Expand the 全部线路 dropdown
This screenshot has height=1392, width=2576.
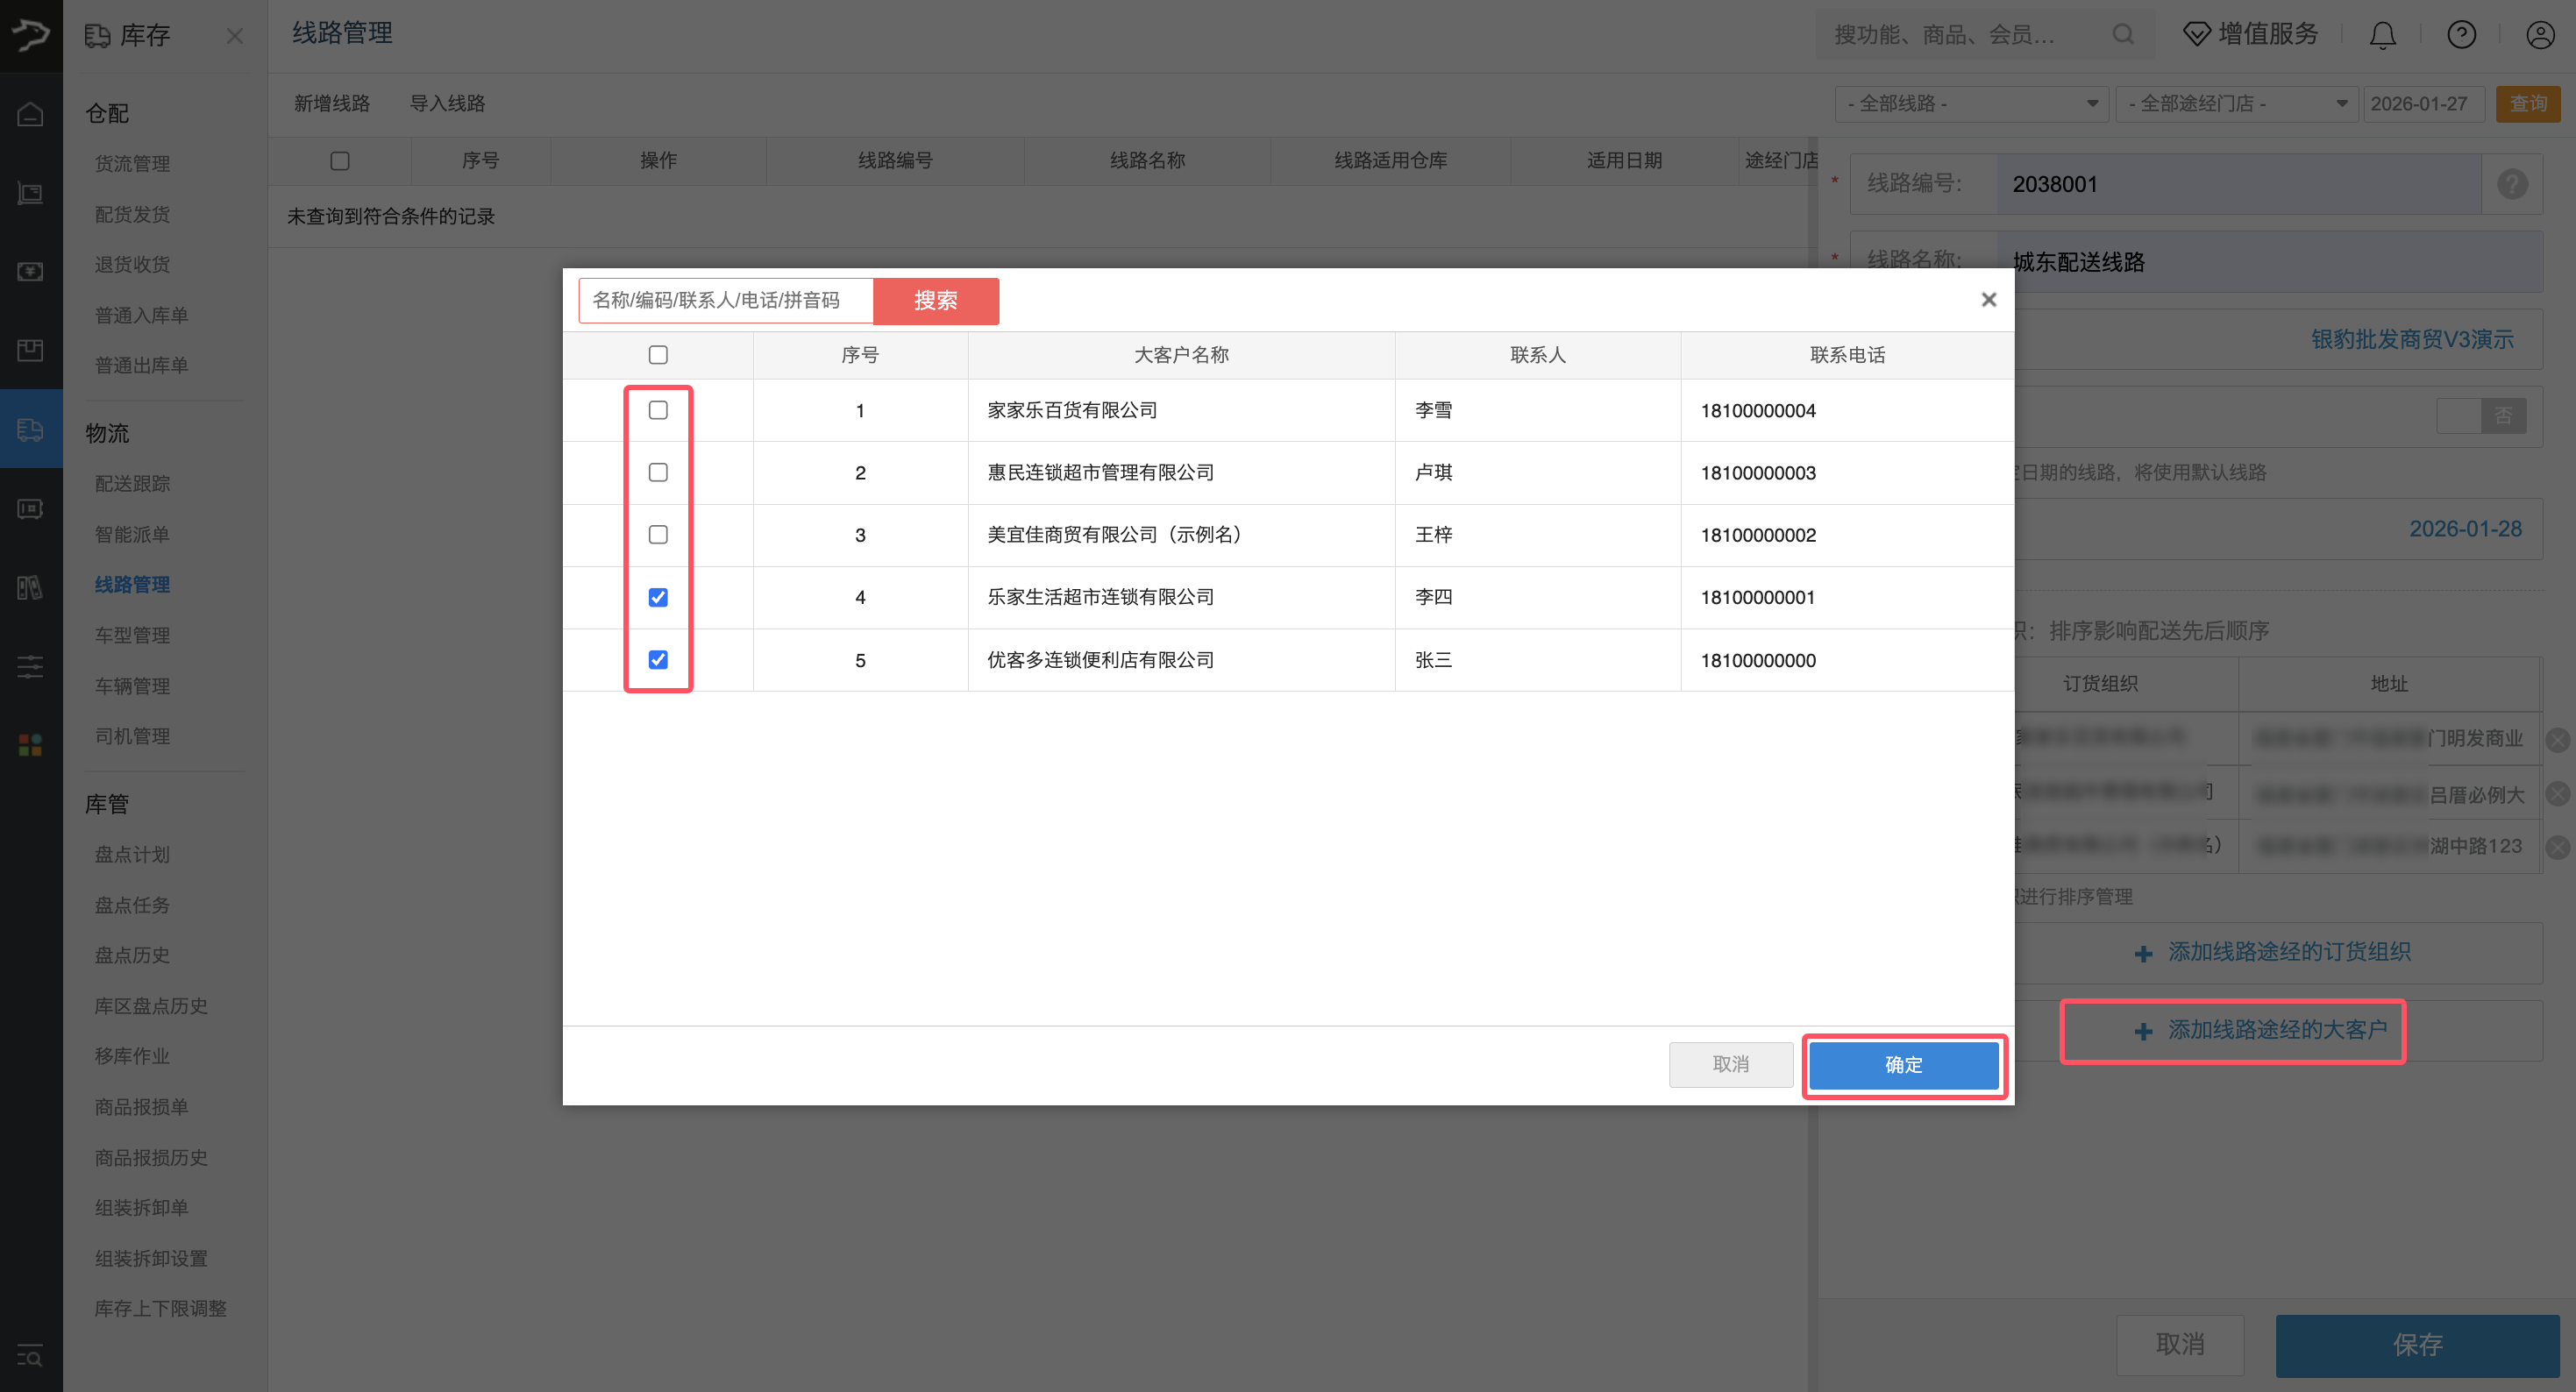coord(1971,104)
